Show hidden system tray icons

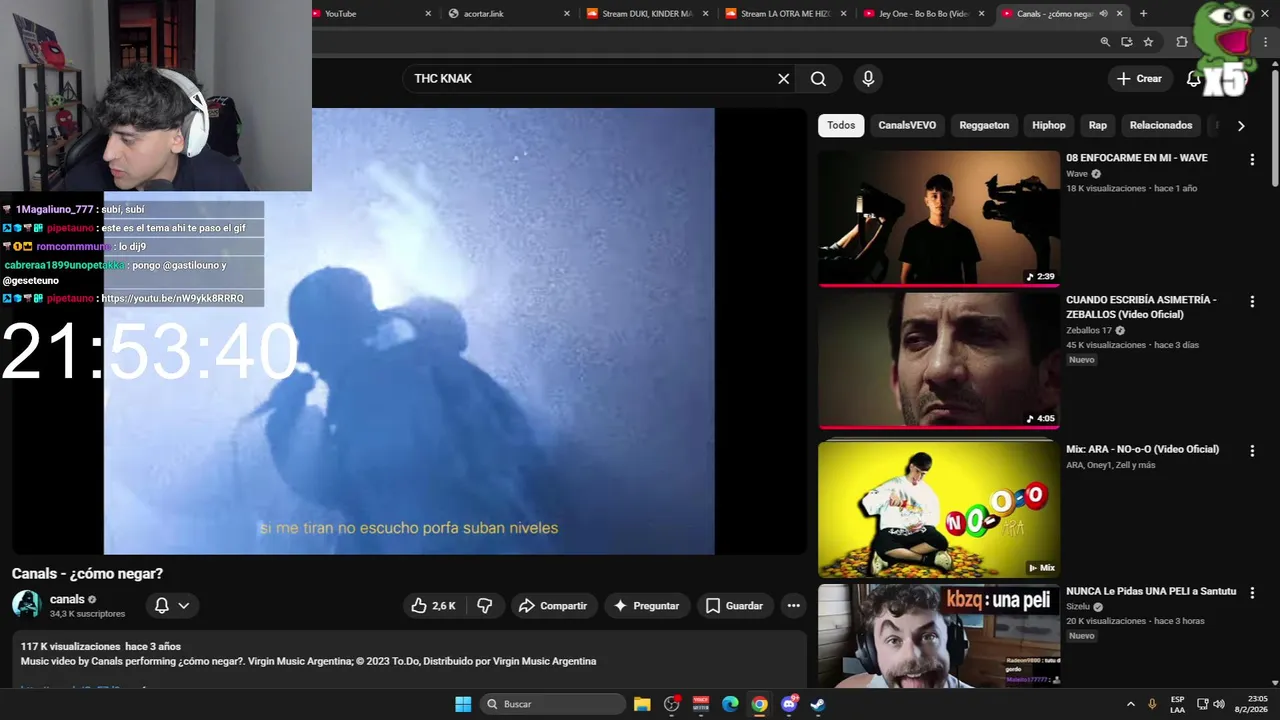(1131, 704)
